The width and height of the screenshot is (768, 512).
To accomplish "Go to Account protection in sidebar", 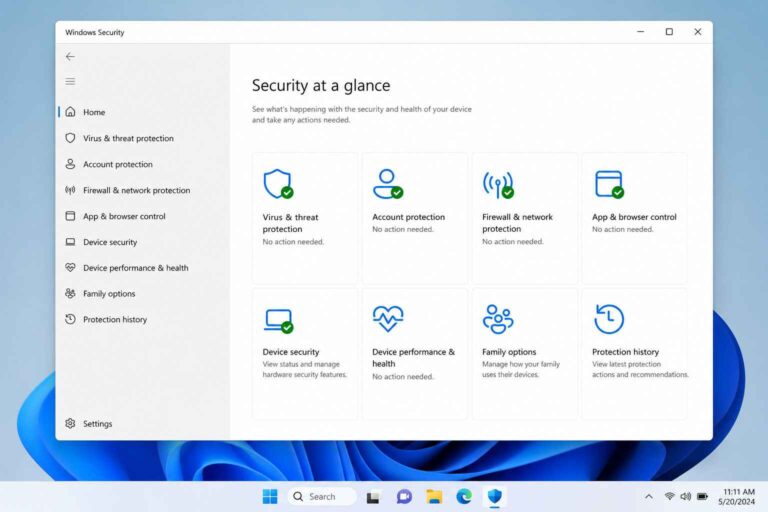I will pos(118,164).
